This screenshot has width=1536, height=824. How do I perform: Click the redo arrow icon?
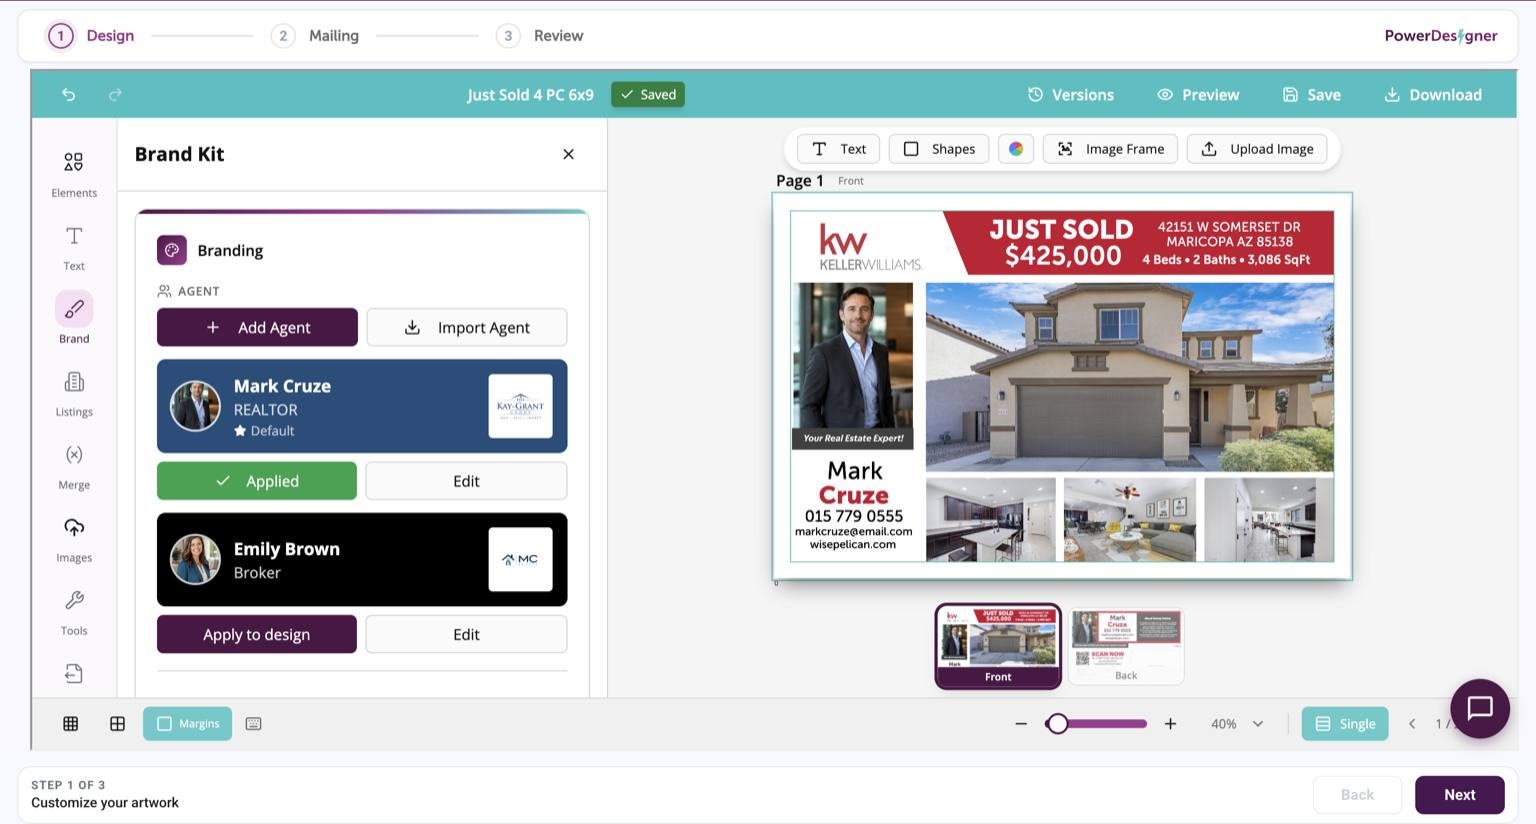pyautogui.click(x=115, y=94)
